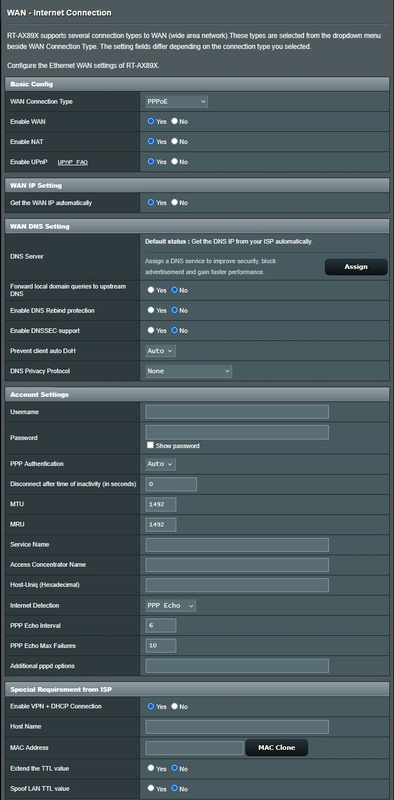
Task: Focus the Service Name field
Action: [237, 544]
